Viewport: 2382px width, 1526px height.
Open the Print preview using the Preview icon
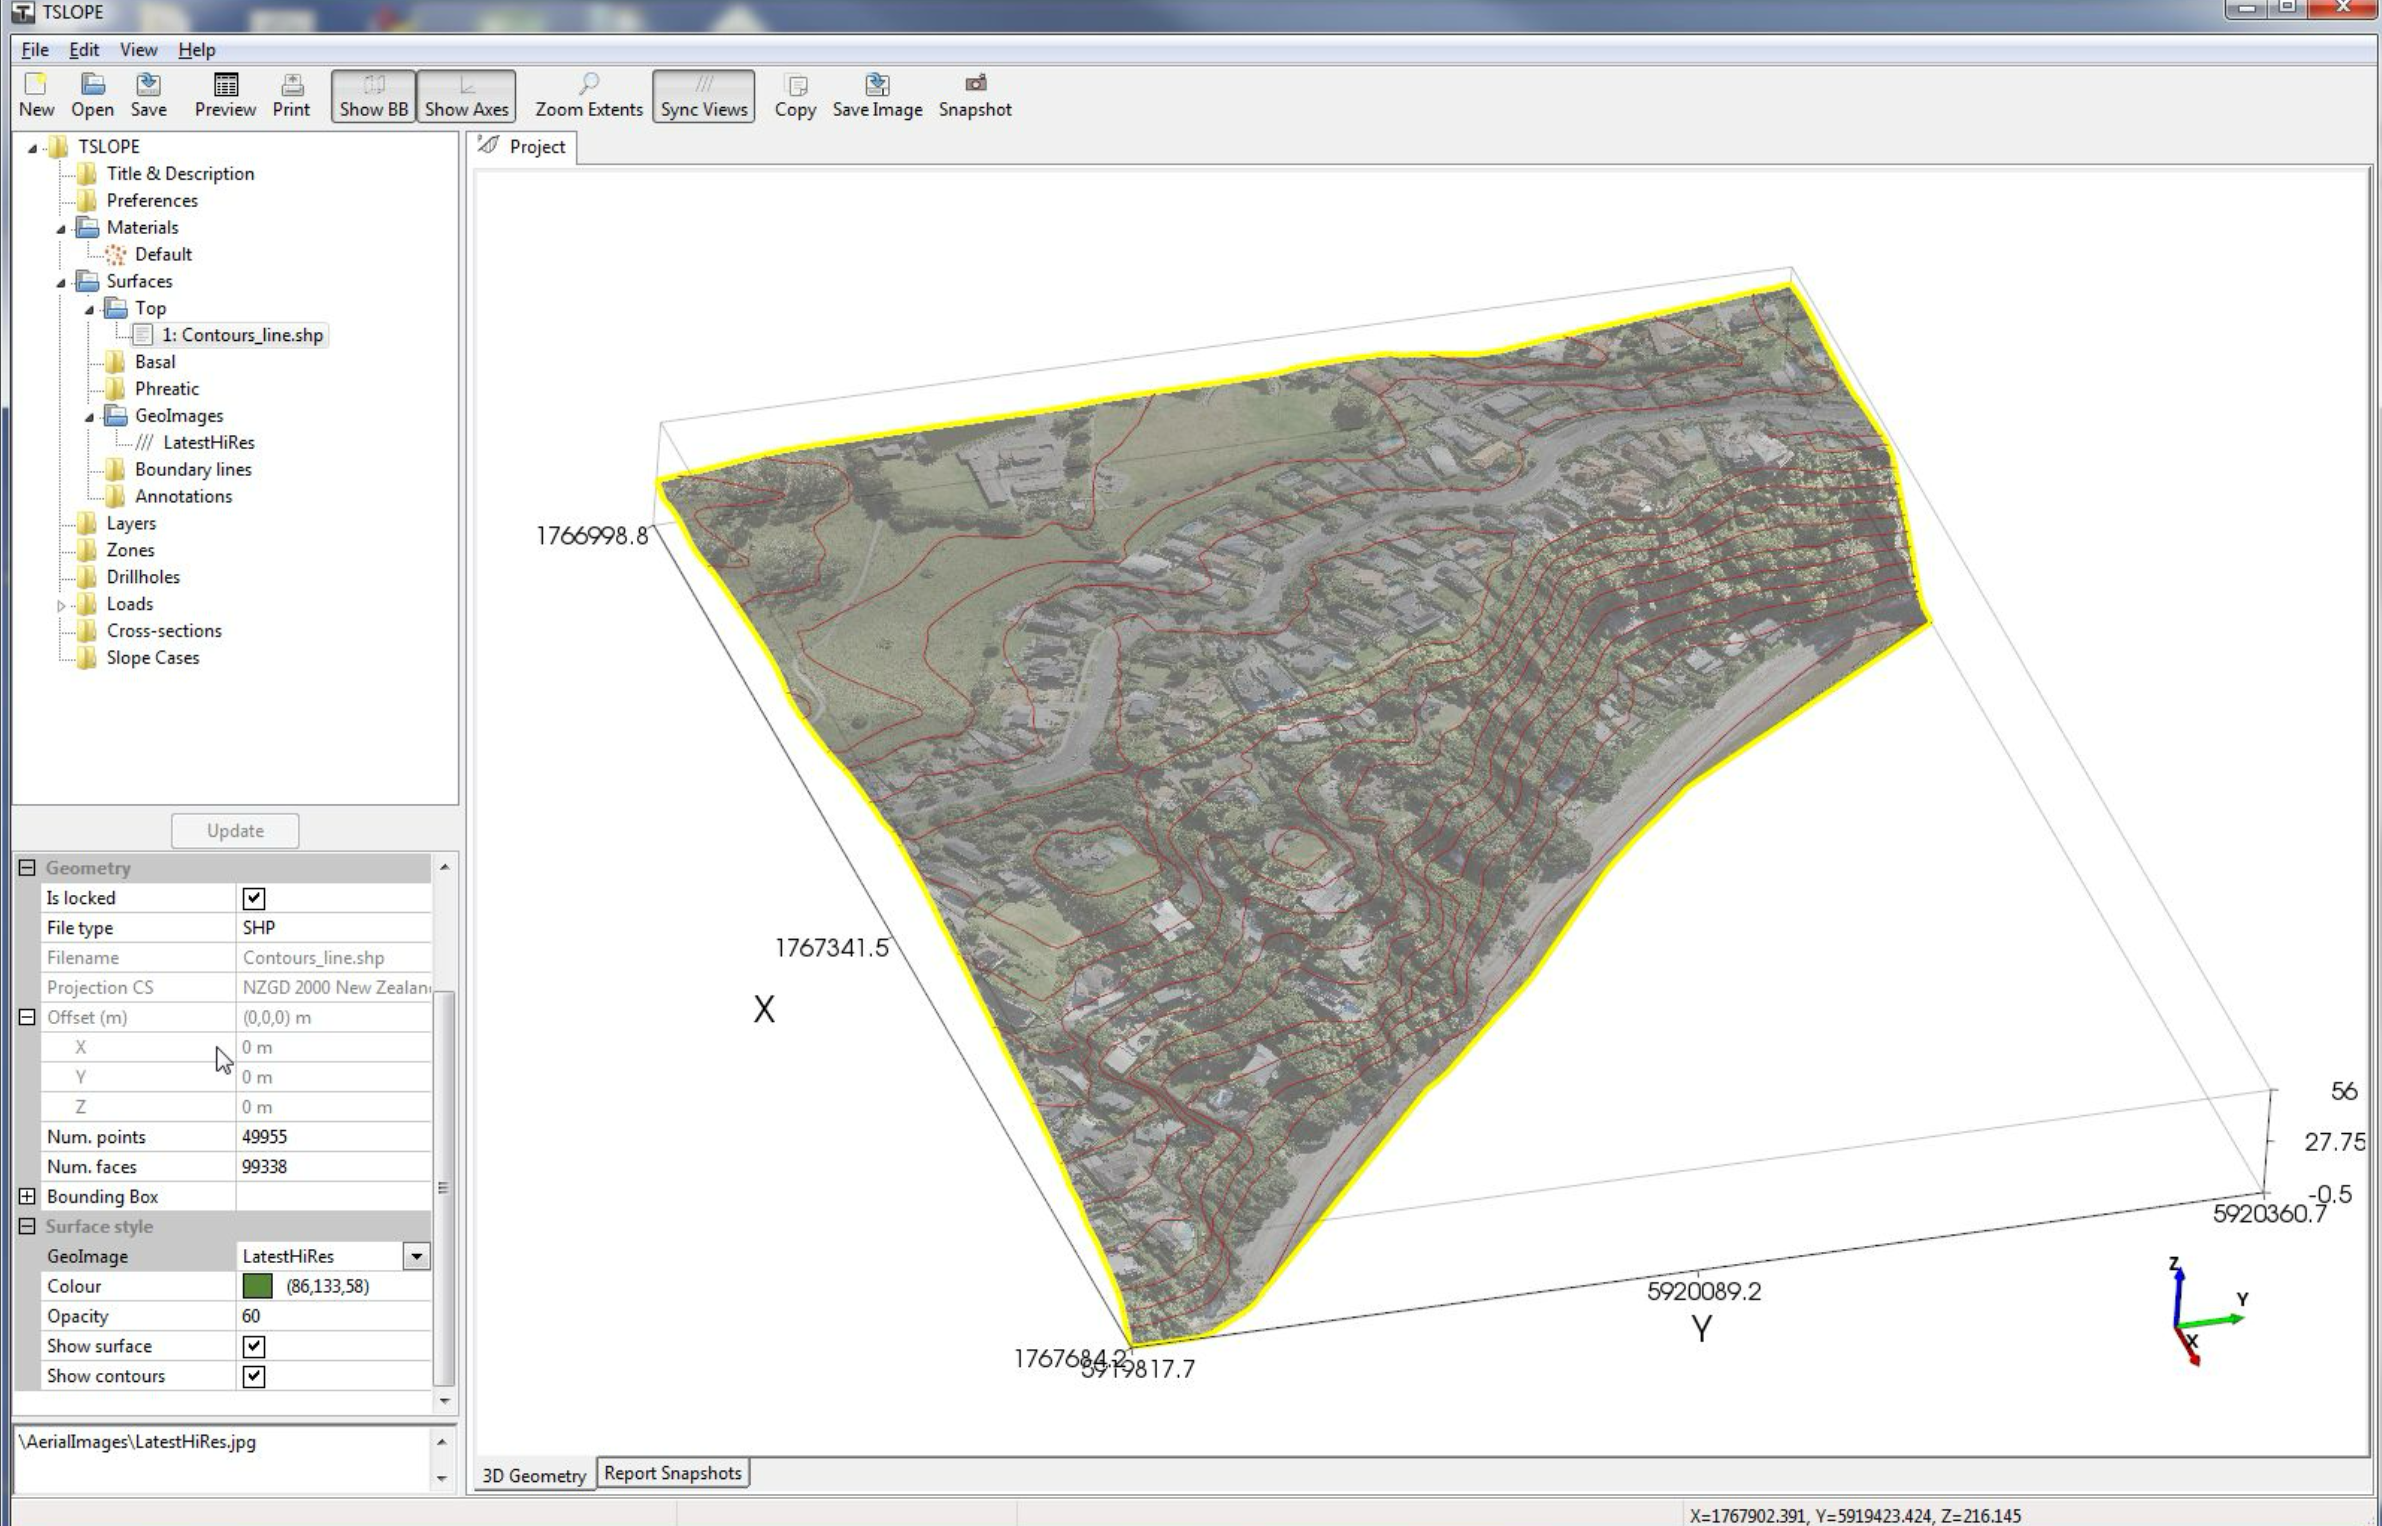coord(225,95)
